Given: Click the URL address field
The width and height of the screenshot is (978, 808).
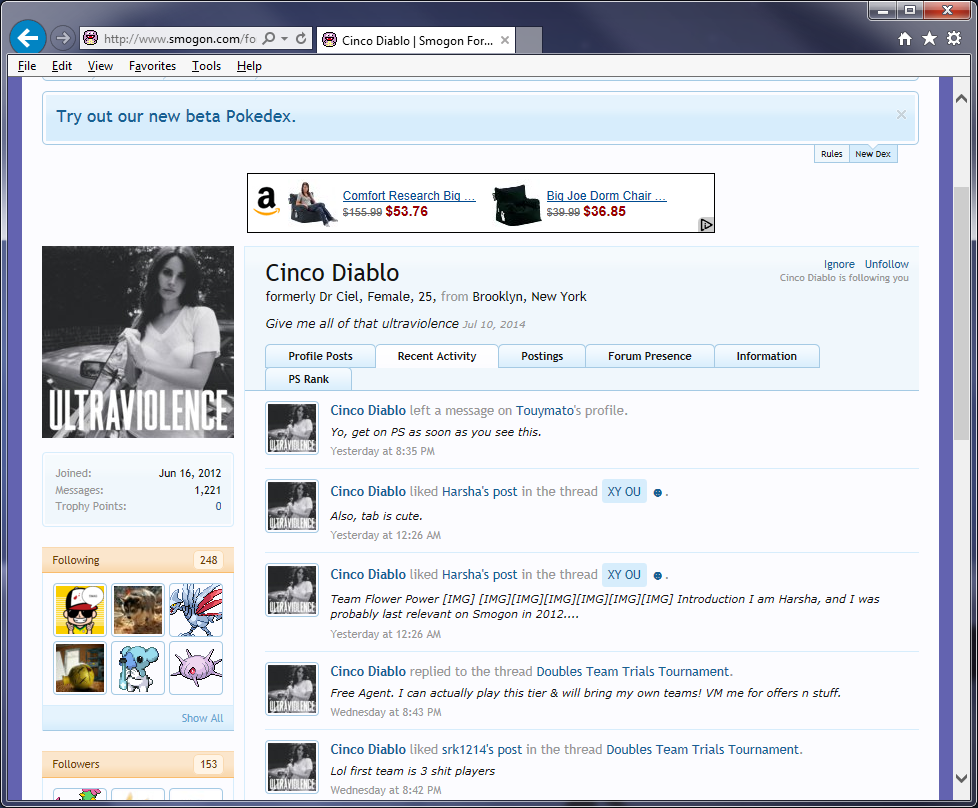Looking at the screenshot, I should click(179, 39).
